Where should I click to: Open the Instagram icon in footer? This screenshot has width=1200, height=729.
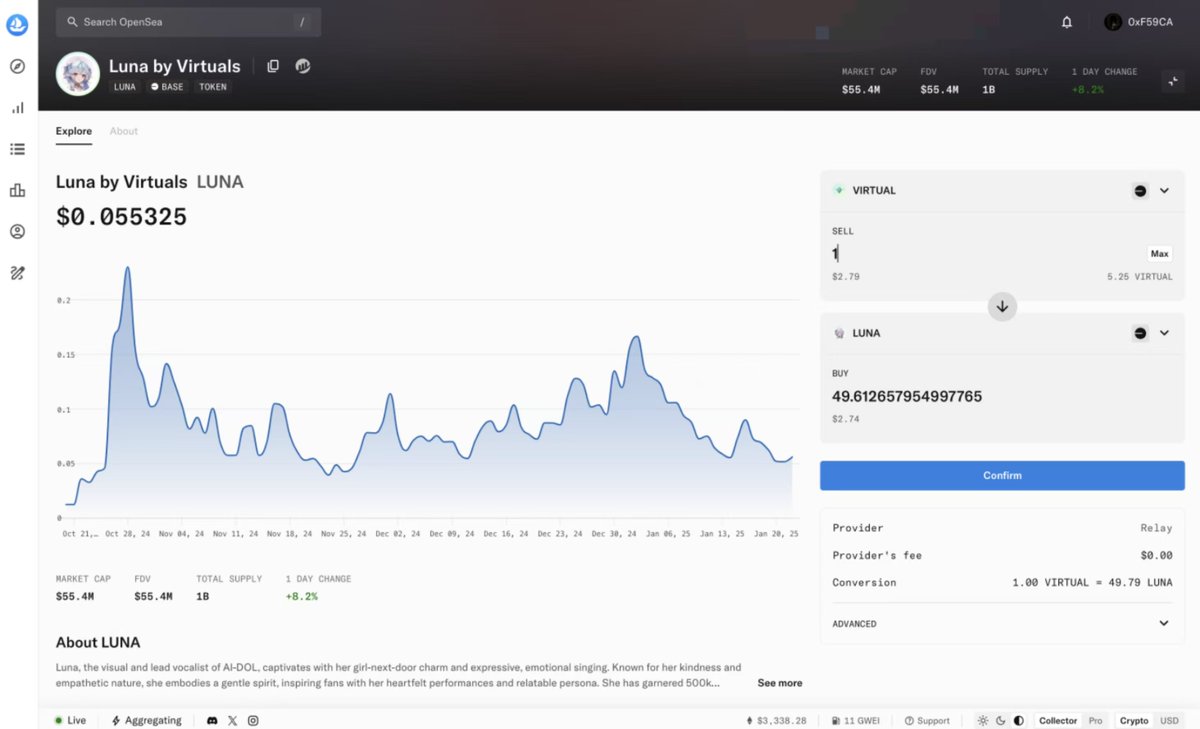pyautogui.click(x=253, y=720)
